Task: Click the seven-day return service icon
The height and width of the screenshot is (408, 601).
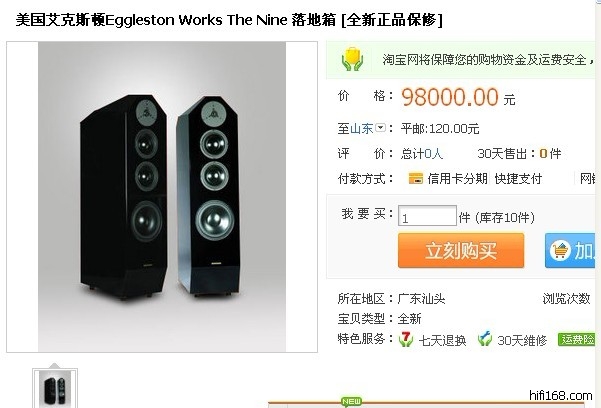Action: click(406, 339)
